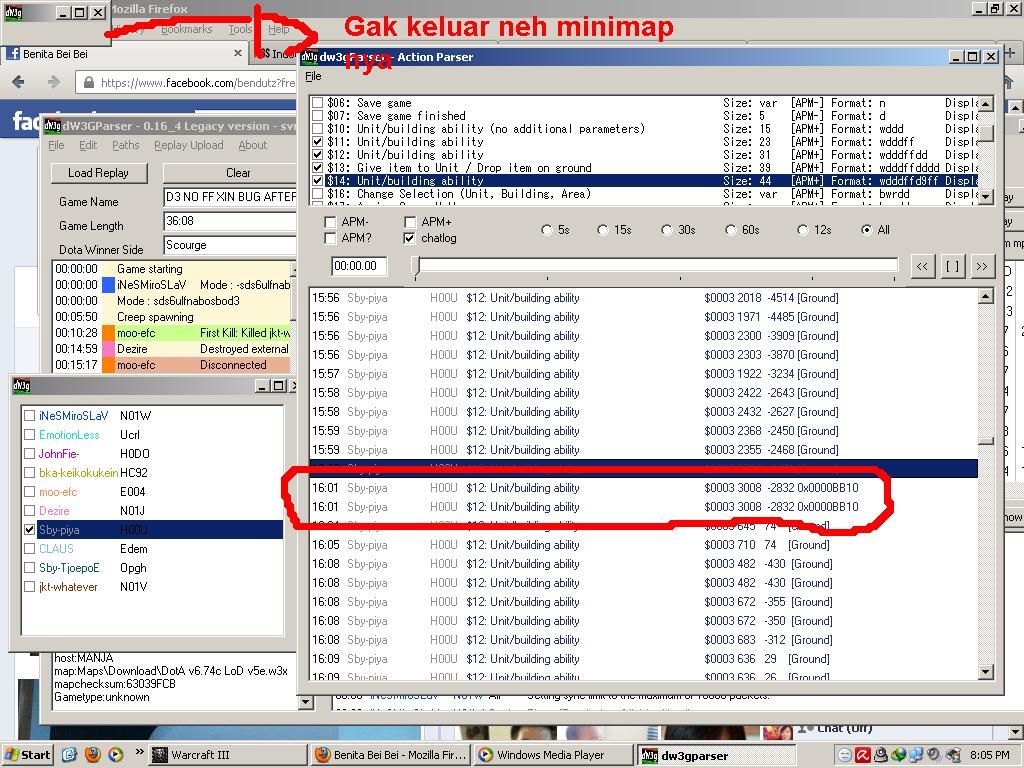Screen dimensions: 1024x768
Task: Select the All interval radio button
Action: coord(867,230)
